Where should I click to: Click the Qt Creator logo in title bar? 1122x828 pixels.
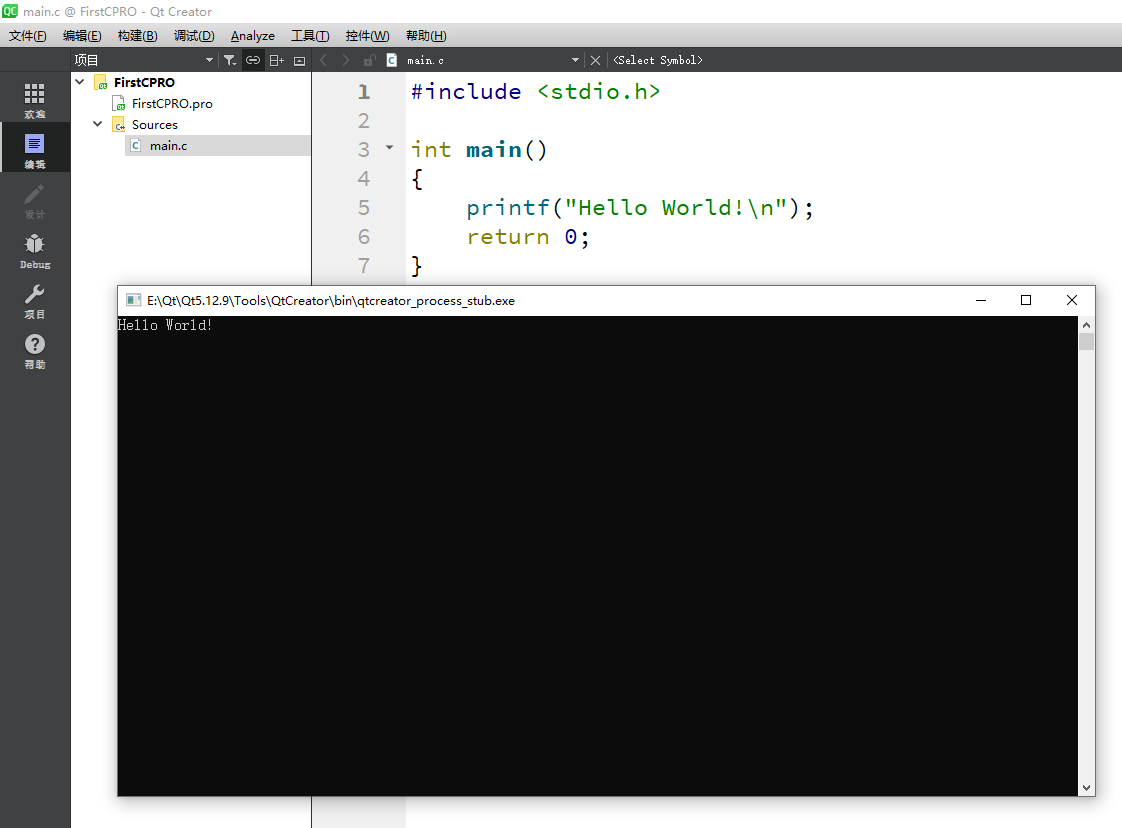(x=10, y=11)
